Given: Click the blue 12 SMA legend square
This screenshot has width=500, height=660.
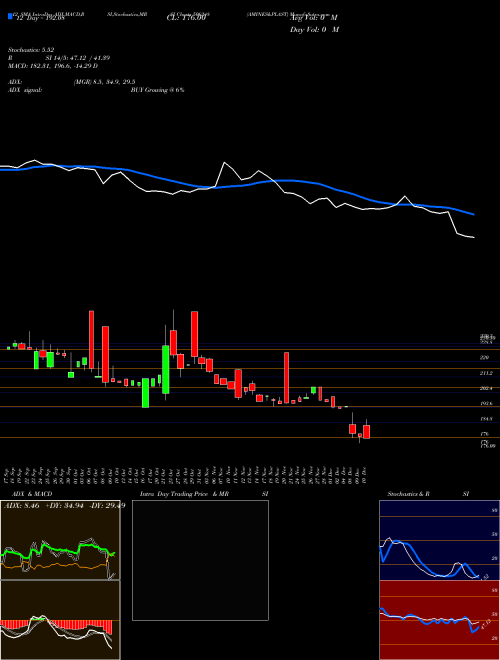Looking at the screenshot, I should (10, 17).
